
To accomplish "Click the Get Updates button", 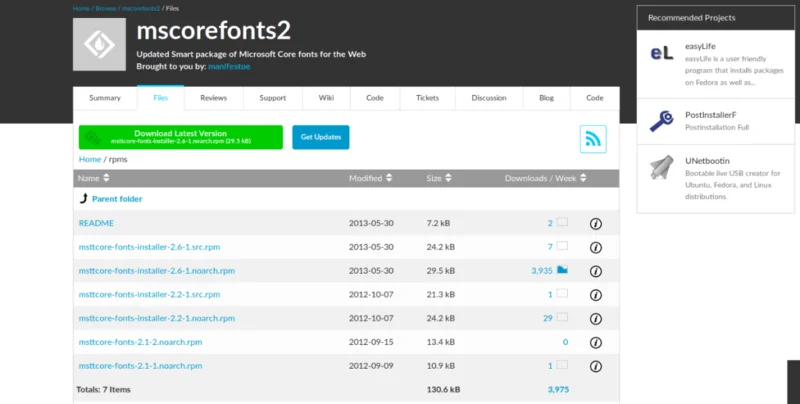I will click(x=321, y=137).
